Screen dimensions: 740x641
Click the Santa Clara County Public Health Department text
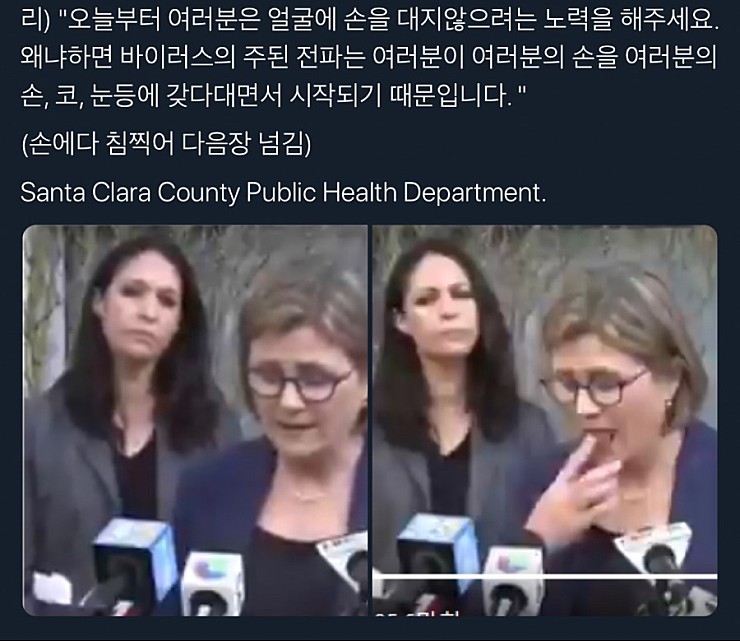pos(283,192)
